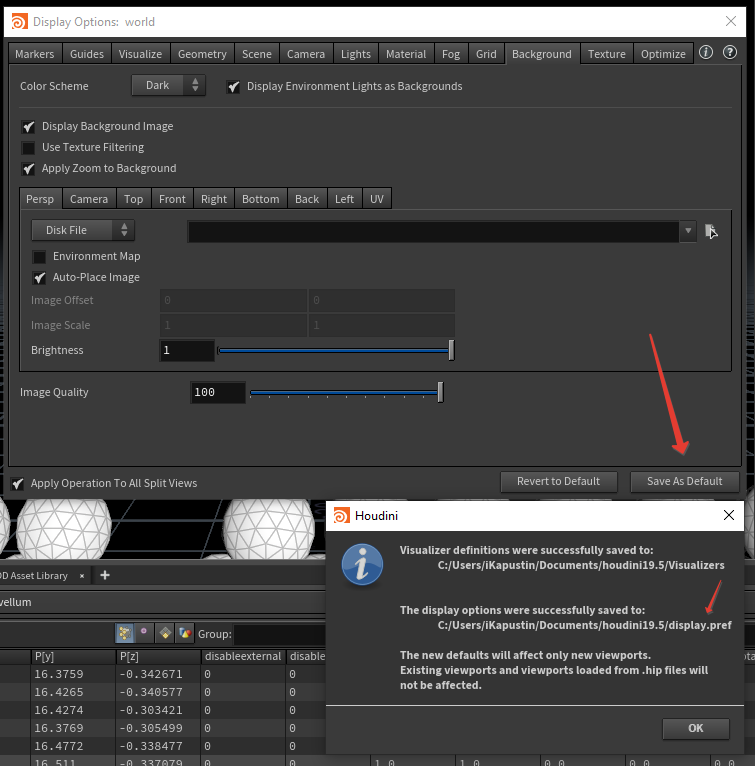The width and height of the screenshot is (755, 766).
Task: Open the Disk File source dropdown
Action: tap(82, 230)
